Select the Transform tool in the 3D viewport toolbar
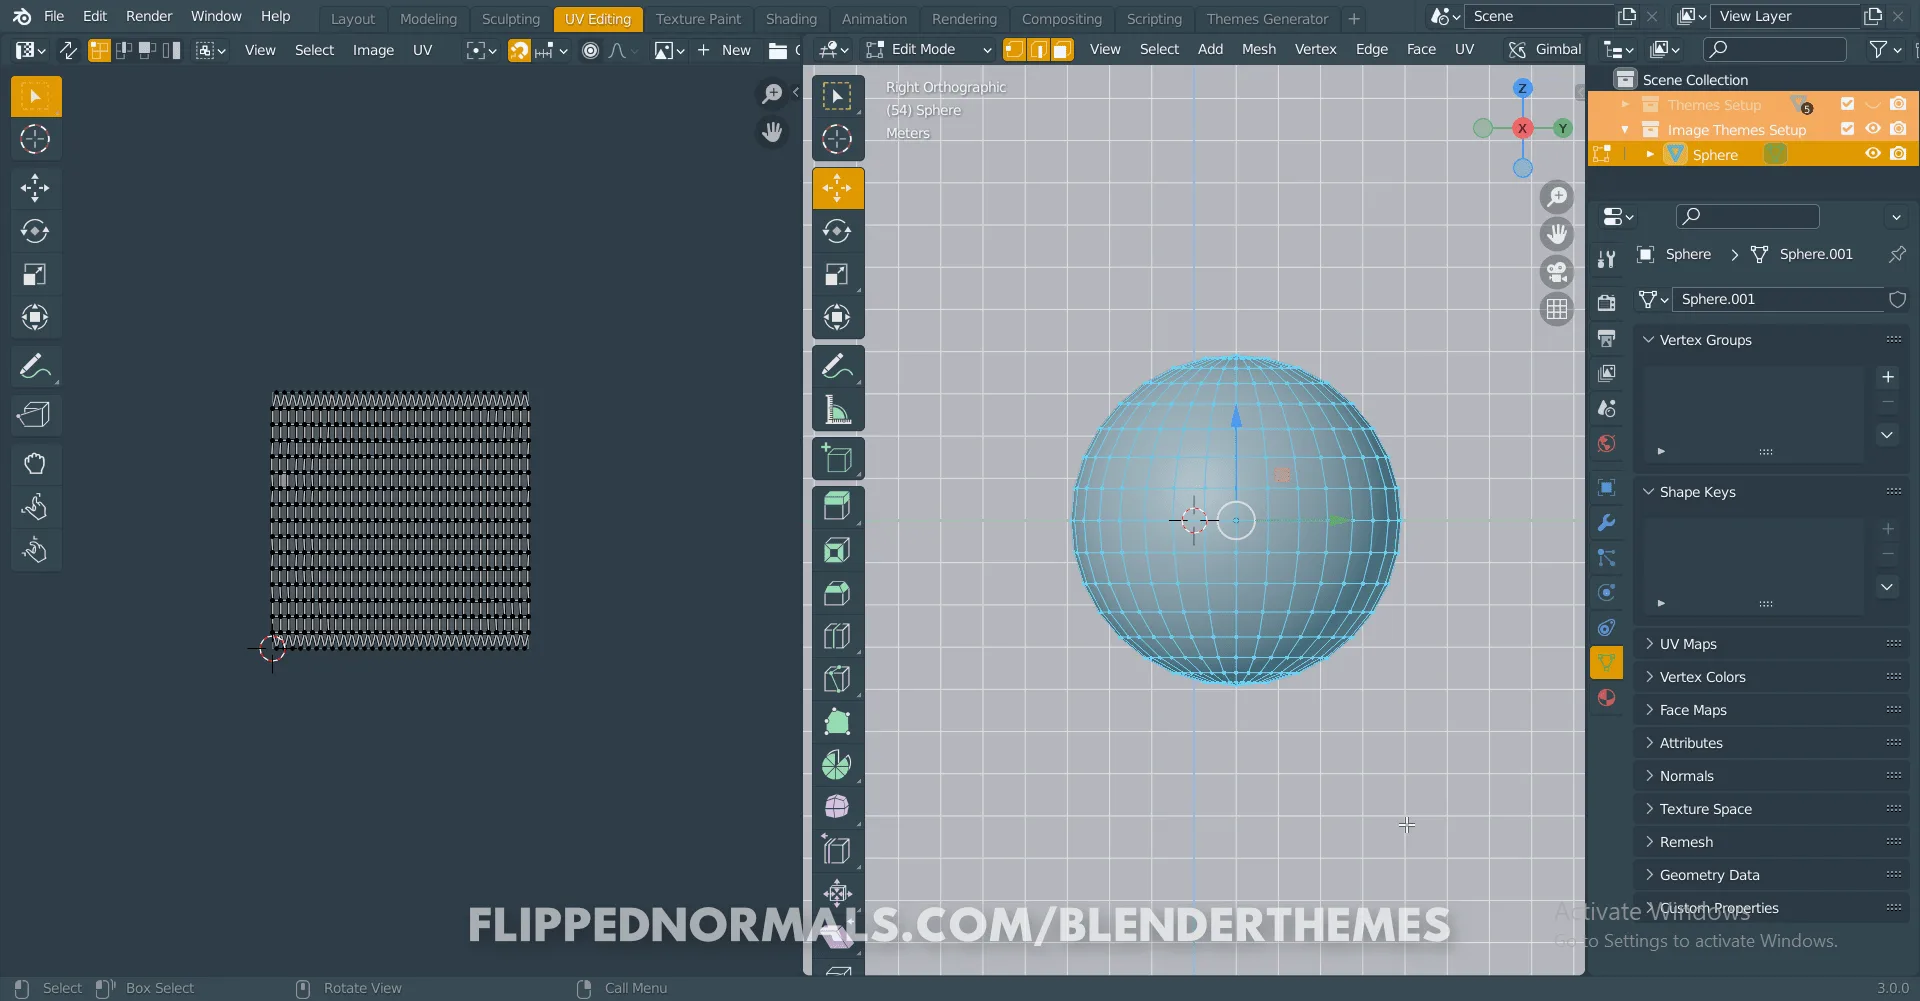 tap(838, 317)
